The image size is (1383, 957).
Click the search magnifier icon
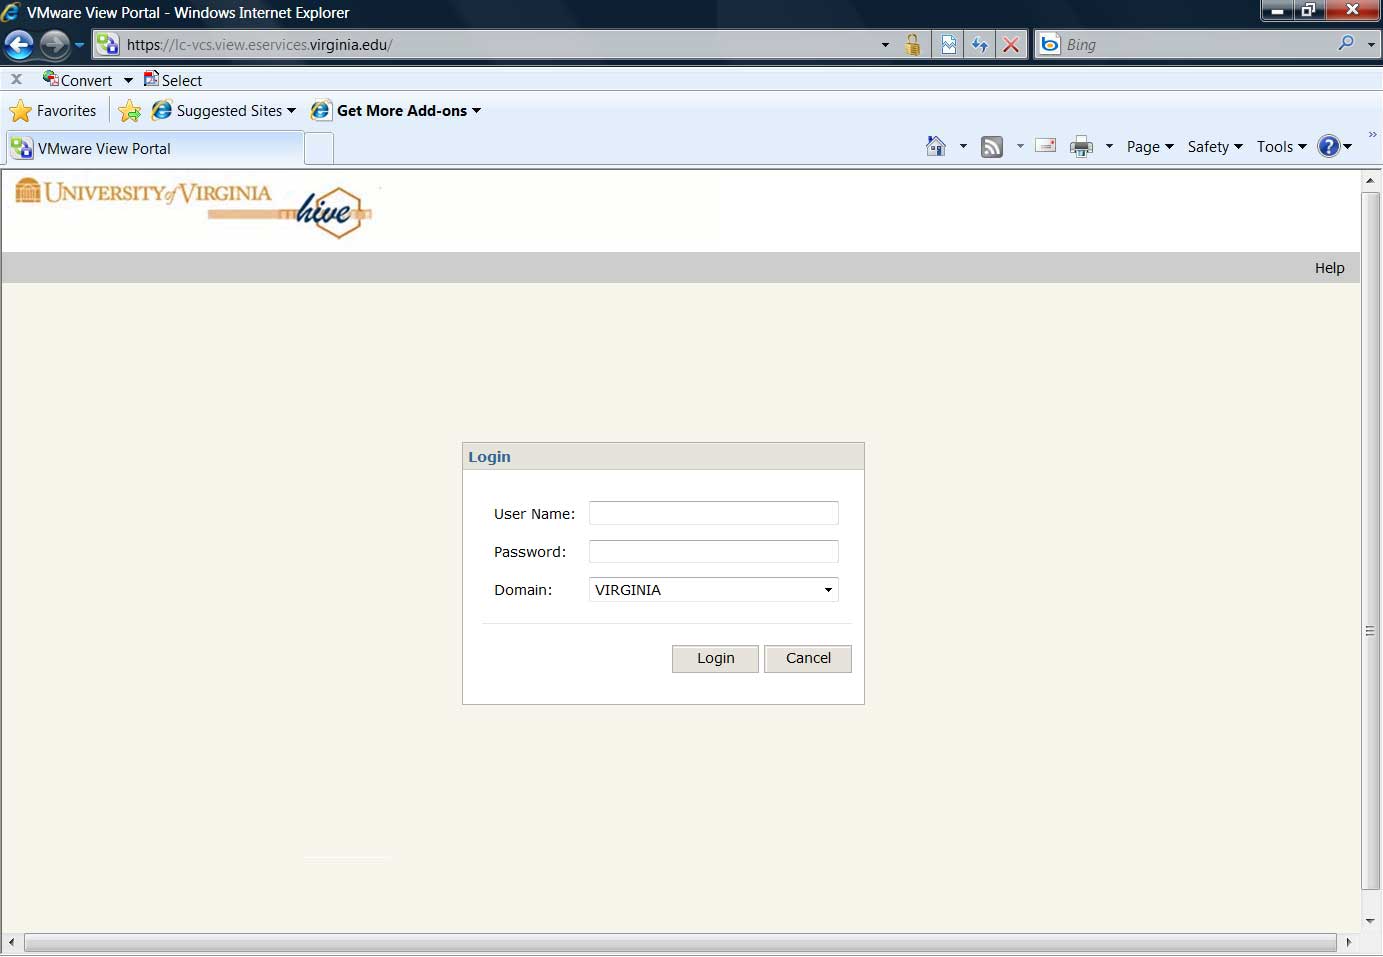point(1346,43)
